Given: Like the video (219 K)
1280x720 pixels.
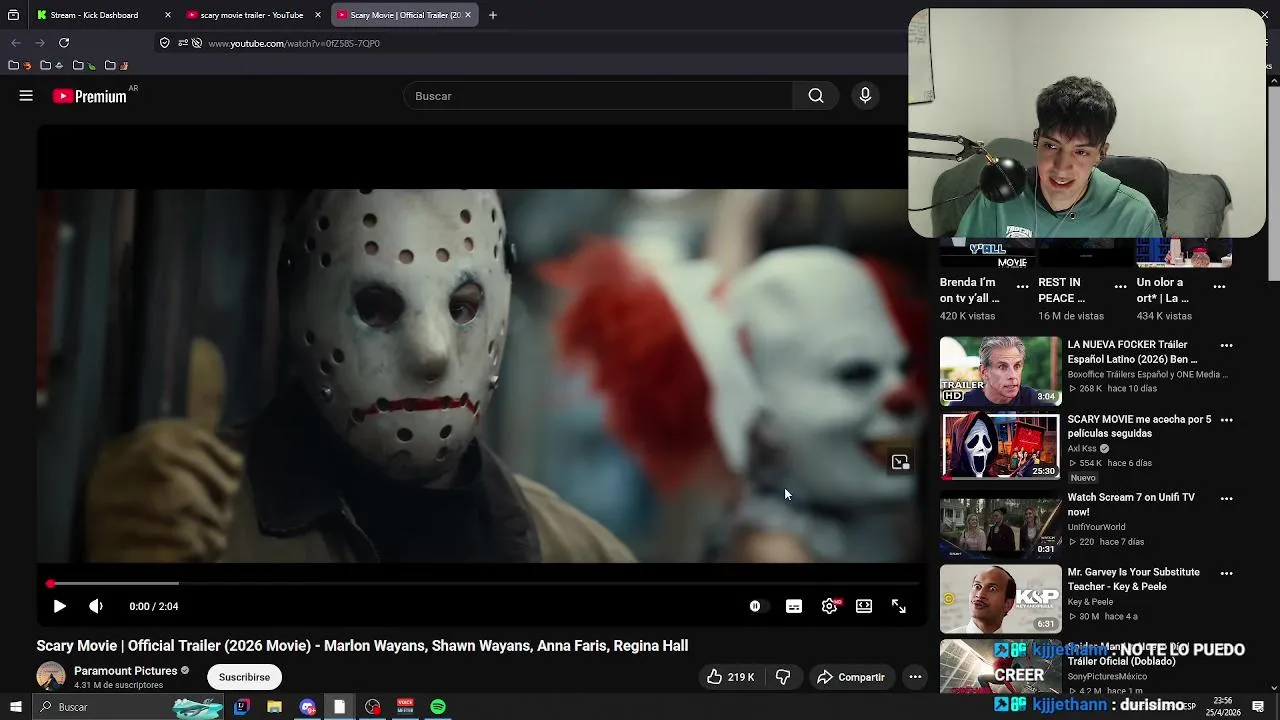Looking at the screenshot, I should click(x=731, y=677).
